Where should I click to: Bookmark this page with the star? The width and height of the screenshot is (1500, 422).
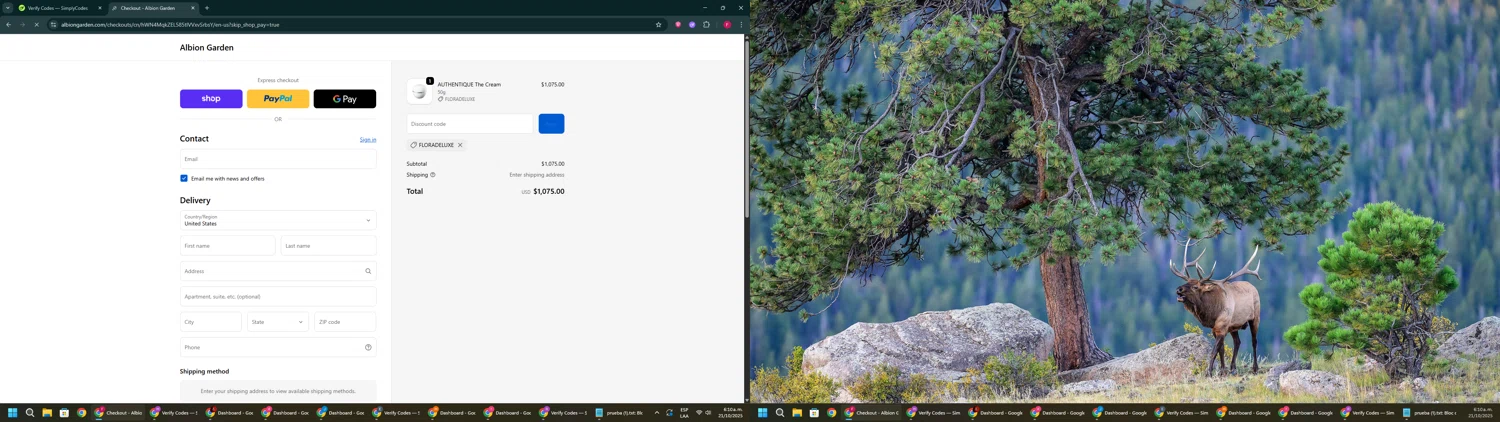(x=658, y=25)
